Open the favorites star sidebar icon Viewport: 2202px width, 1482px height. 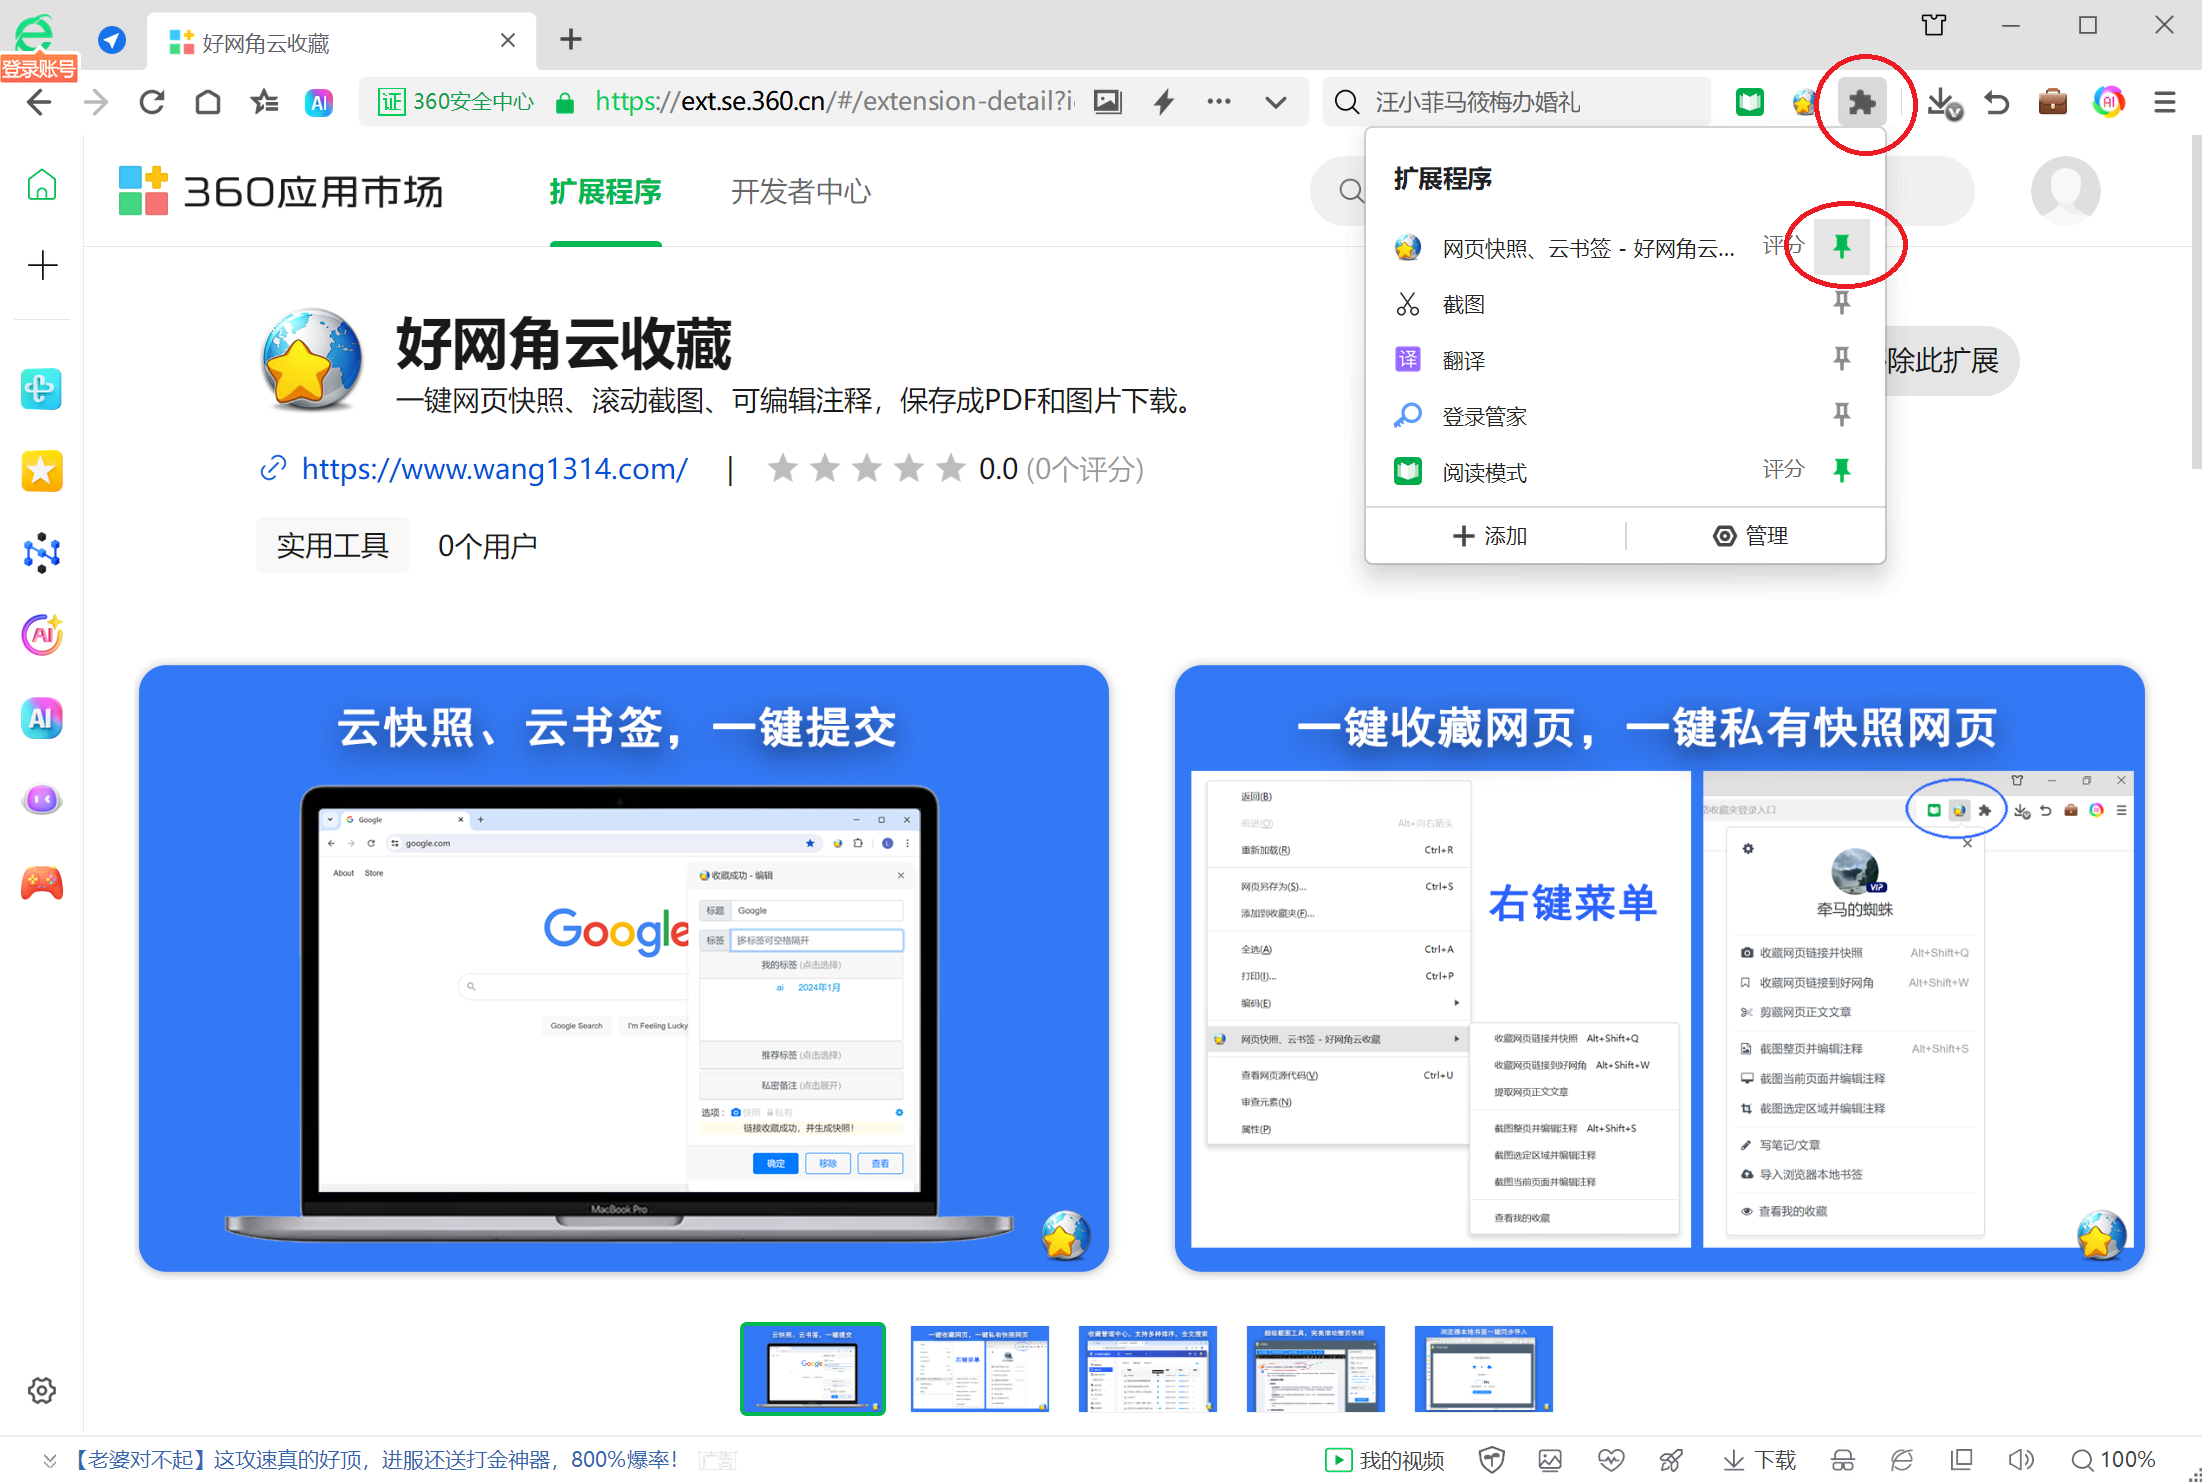(x=42, y=471)
